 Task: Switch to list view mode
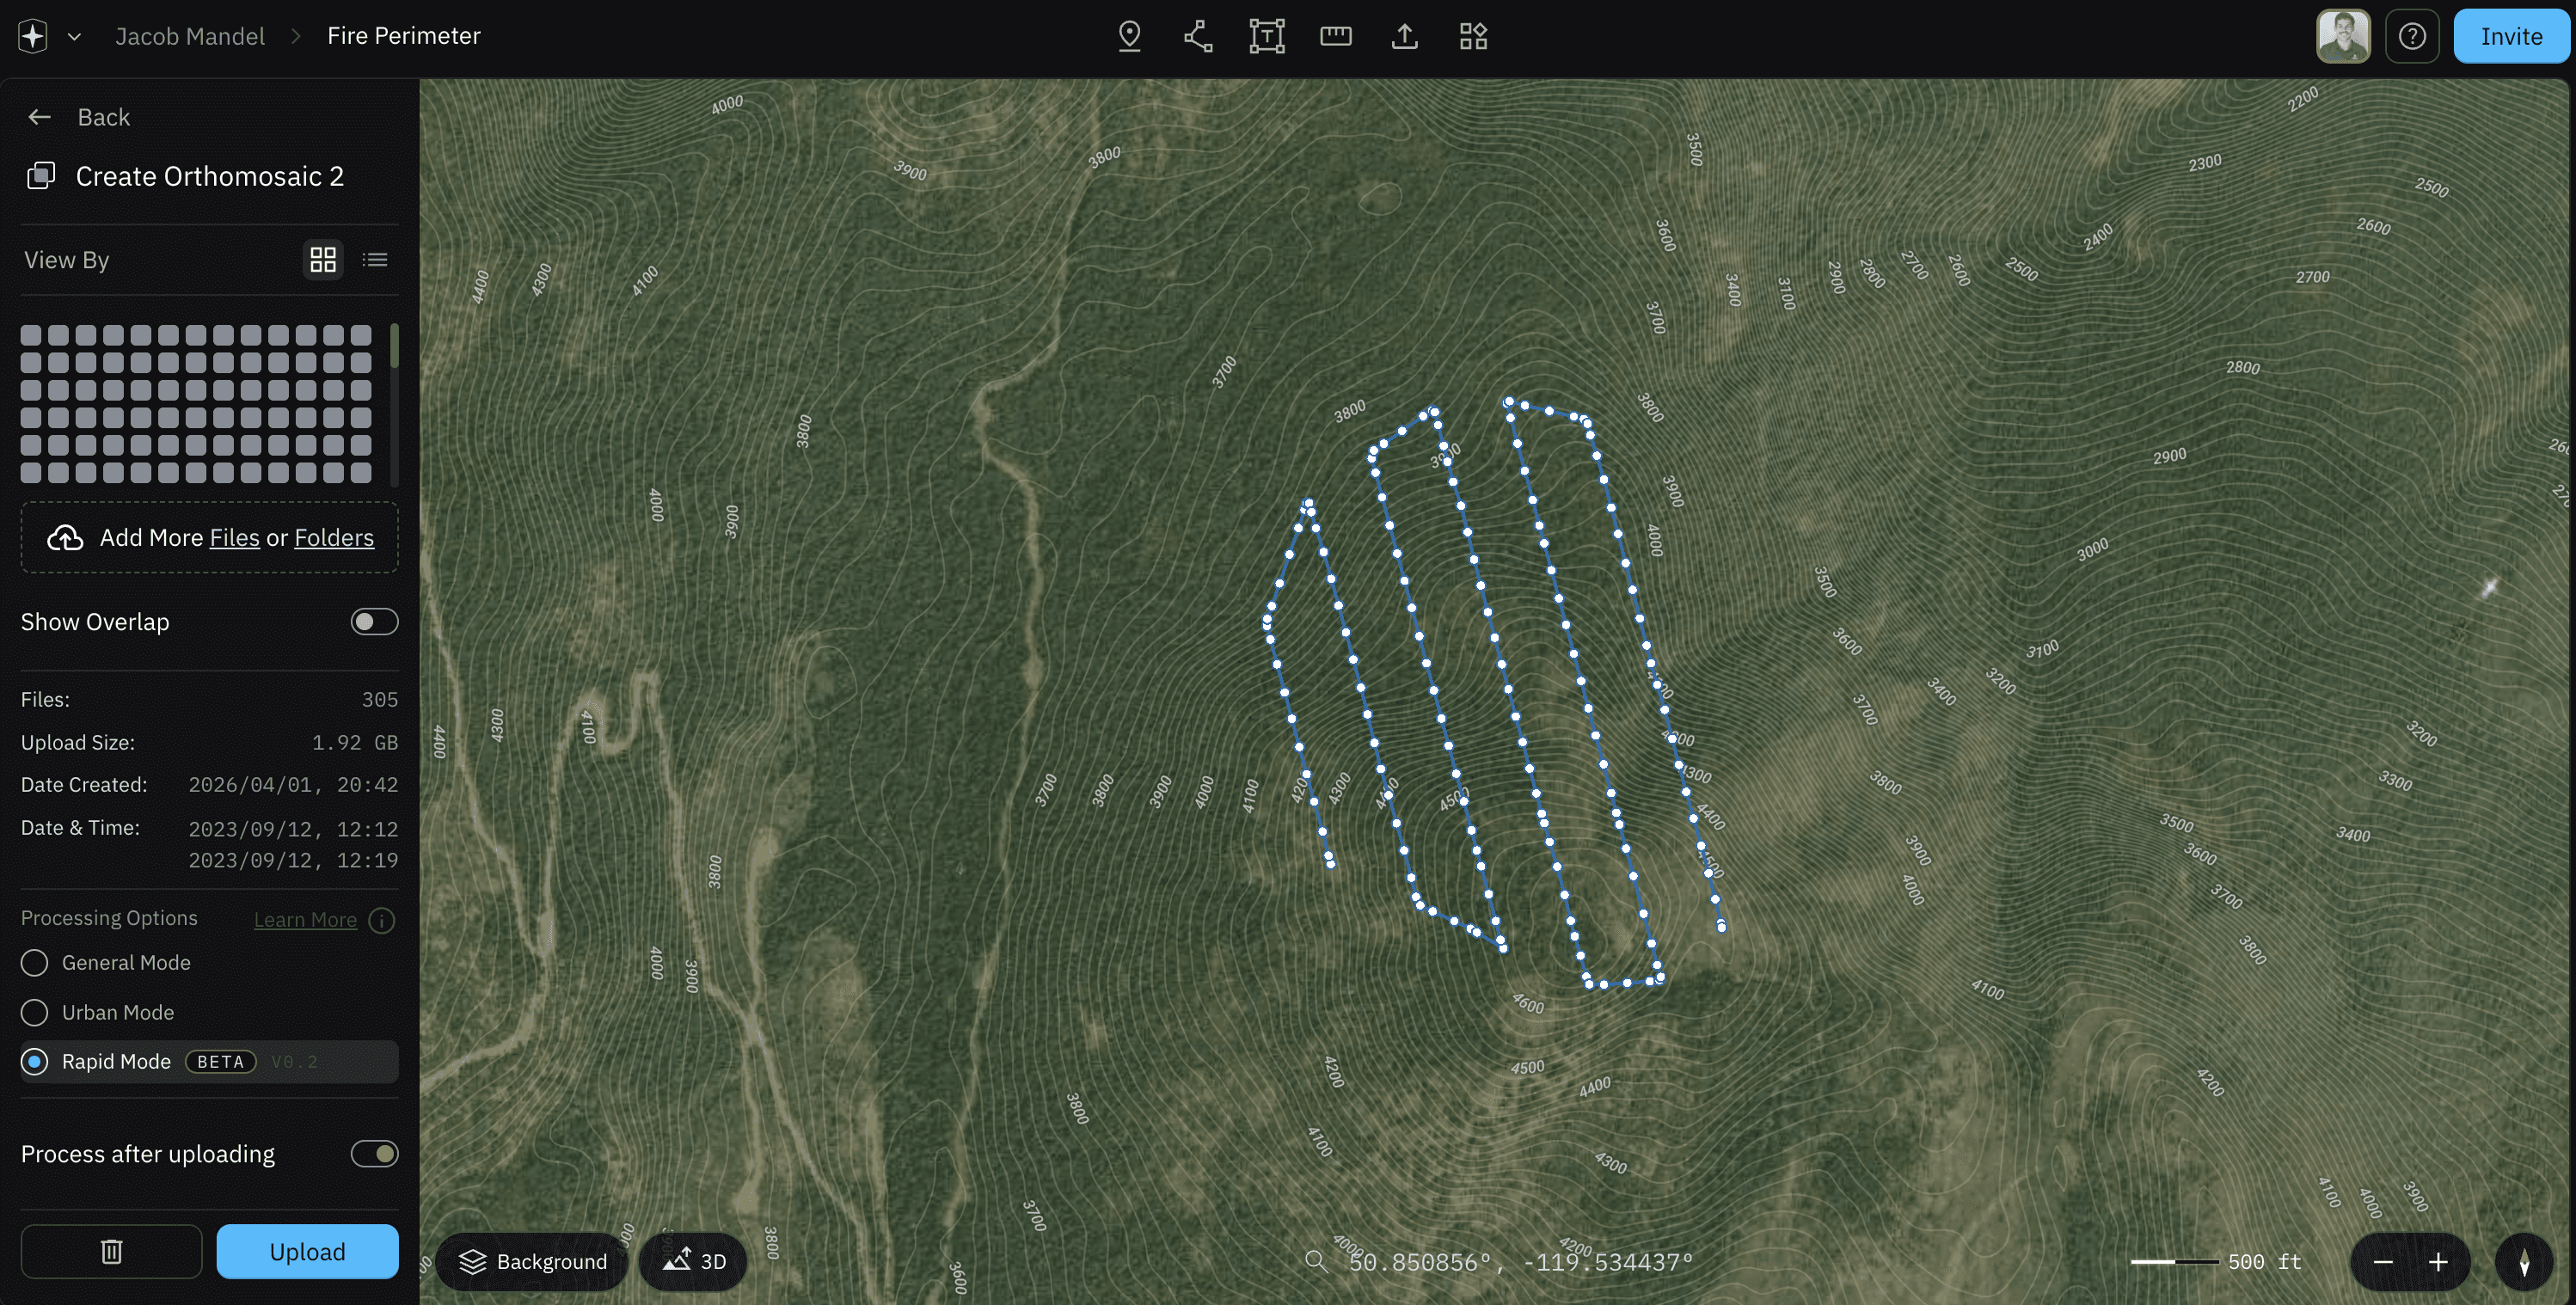pyautogui.click(x=375, y=260)
